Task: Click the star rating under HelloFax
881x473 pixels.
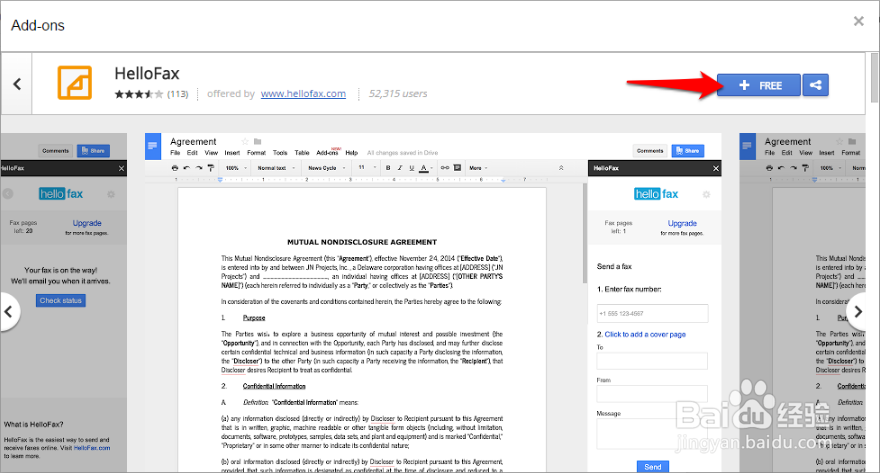Action: [139, 94]
